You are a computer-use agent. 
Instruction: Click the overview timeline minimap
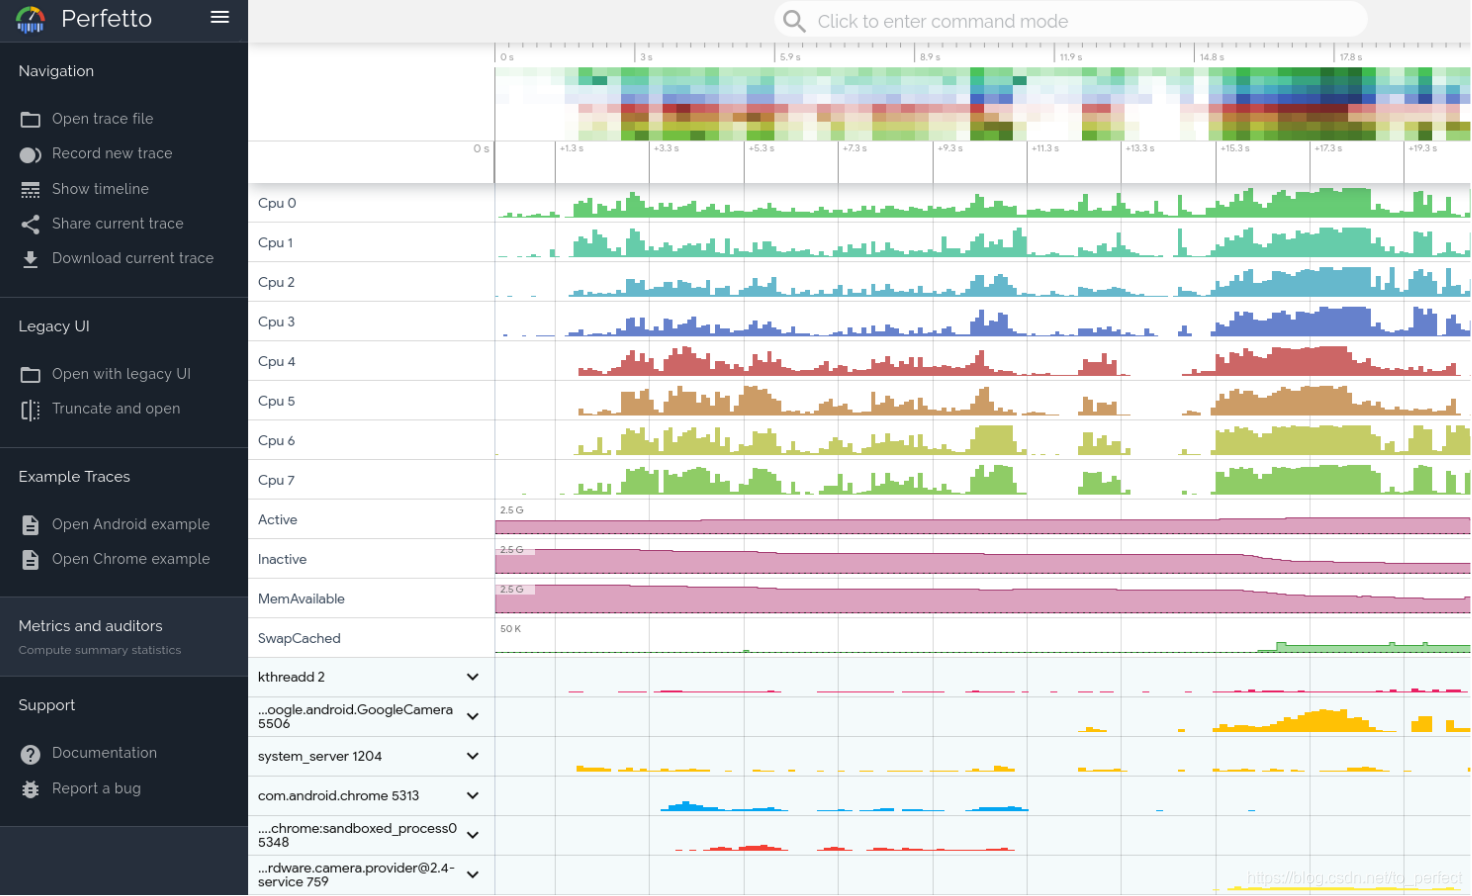[982, 104]
